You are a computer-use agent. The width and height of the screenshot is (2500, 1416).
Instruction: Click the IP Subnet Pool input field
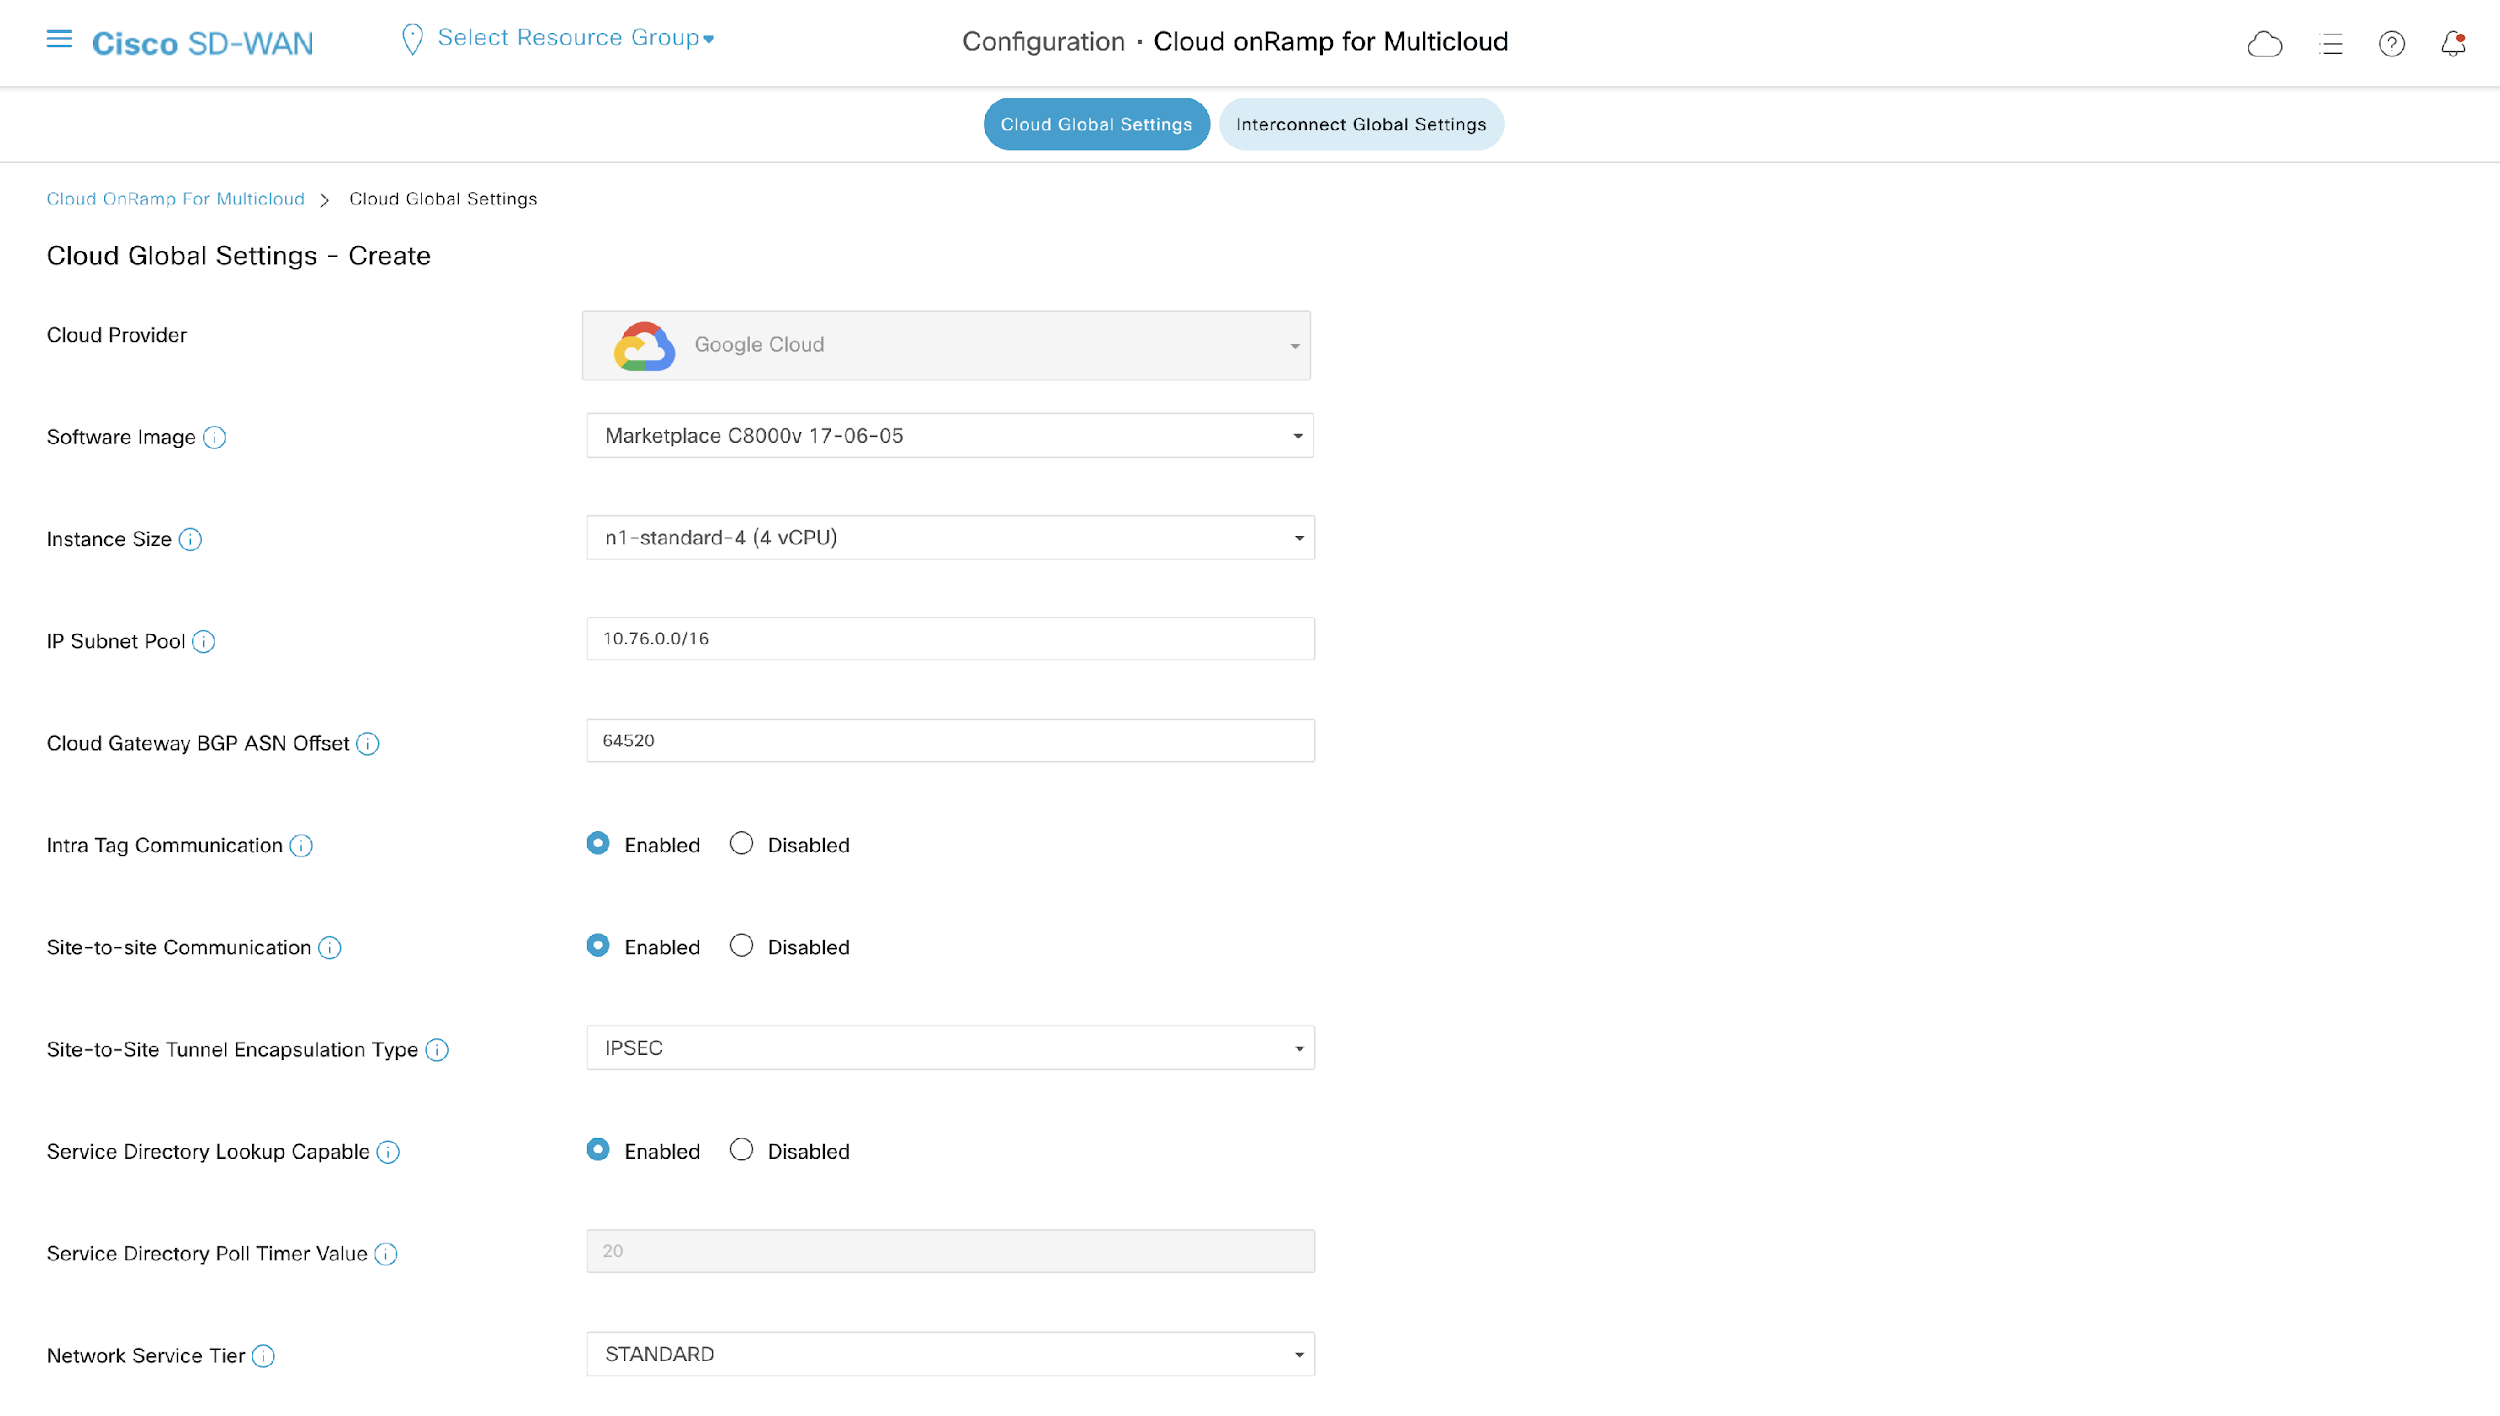(x=949, y=639)
